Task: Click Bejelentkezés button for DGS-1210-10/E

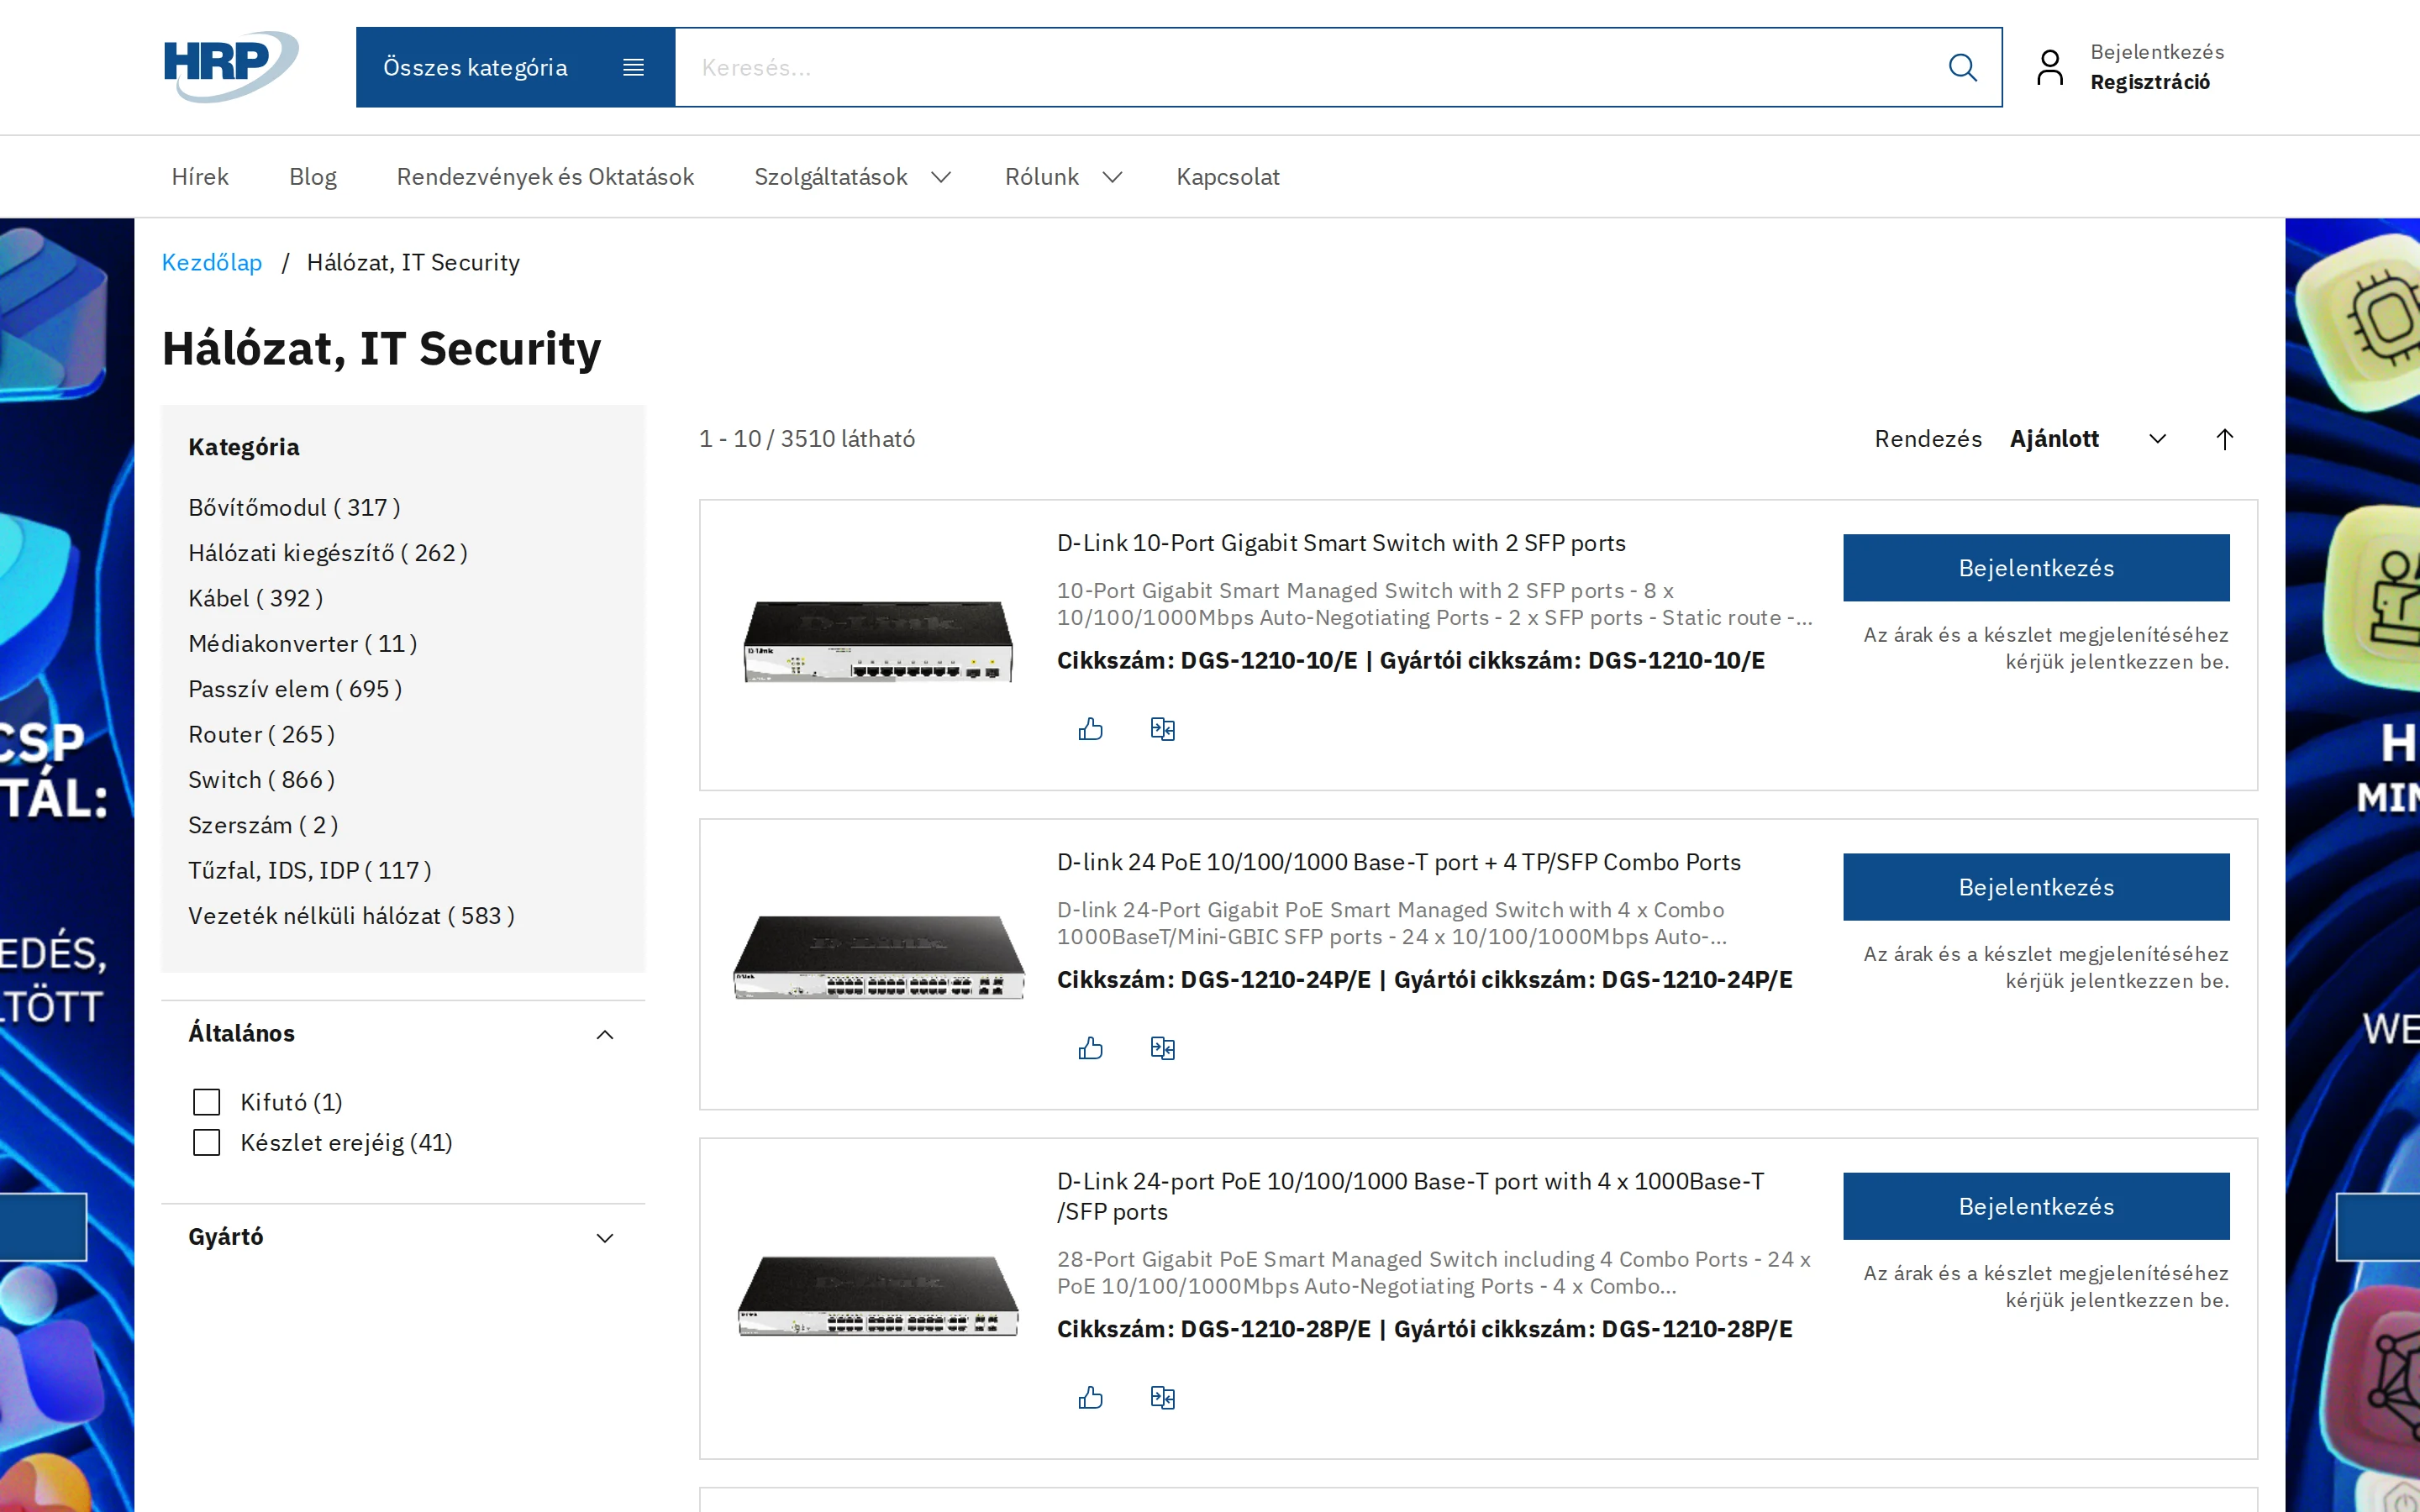Action: (x=2036, y=568)
